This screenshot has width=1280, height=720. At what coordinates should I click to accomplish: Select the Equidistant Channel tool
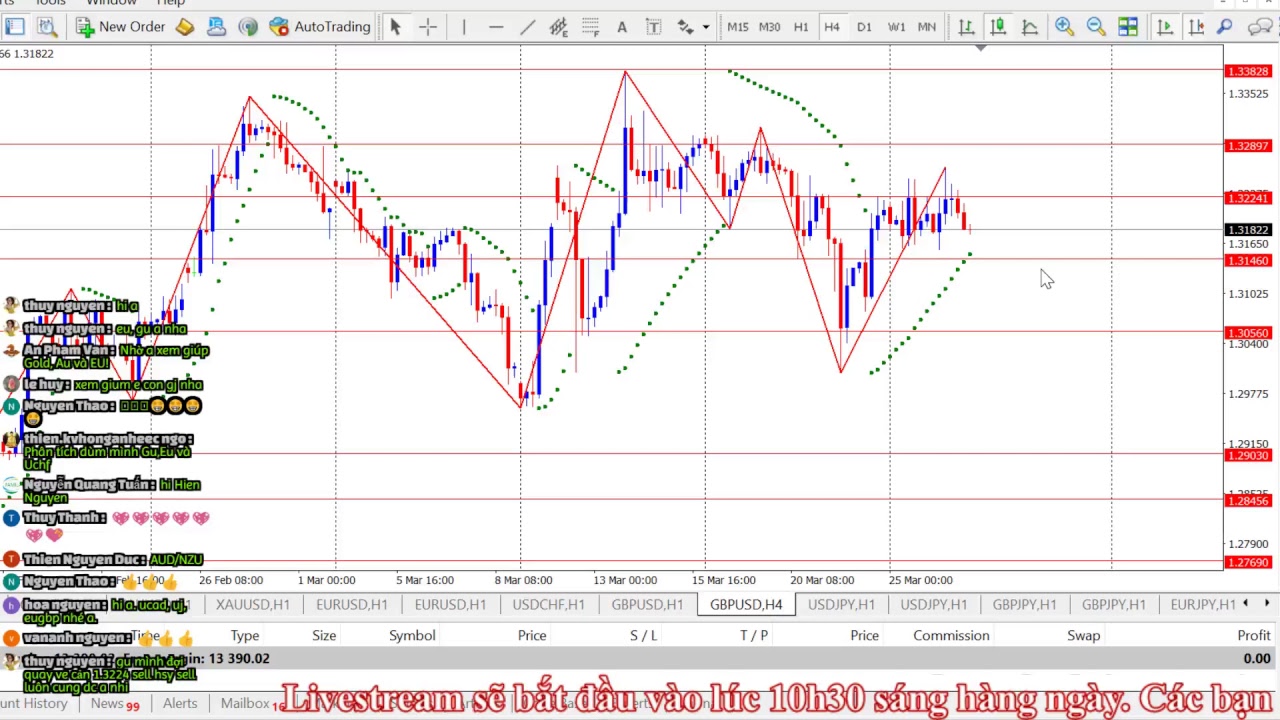pyautogui.click(x=558, y=27)
